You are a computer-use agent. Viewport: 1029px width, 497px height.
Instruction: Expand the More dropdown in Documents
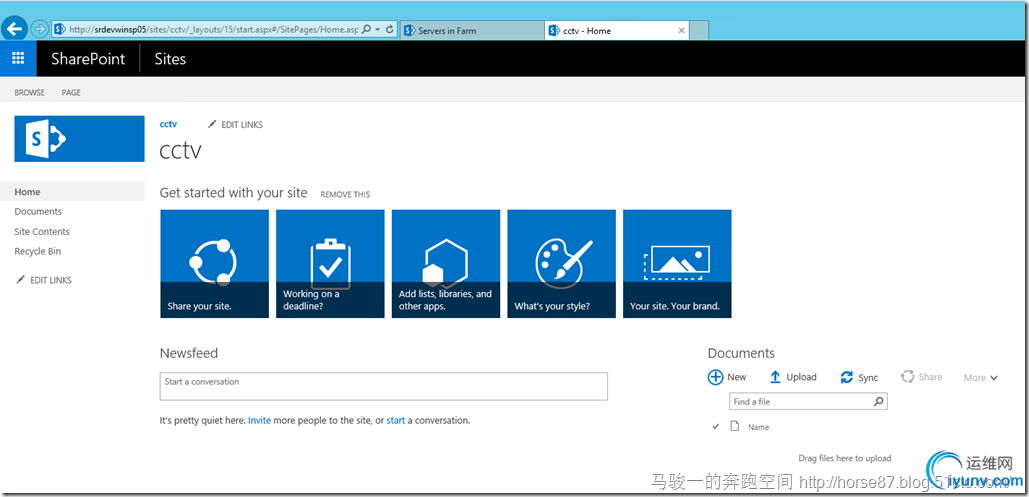point(980,378)
